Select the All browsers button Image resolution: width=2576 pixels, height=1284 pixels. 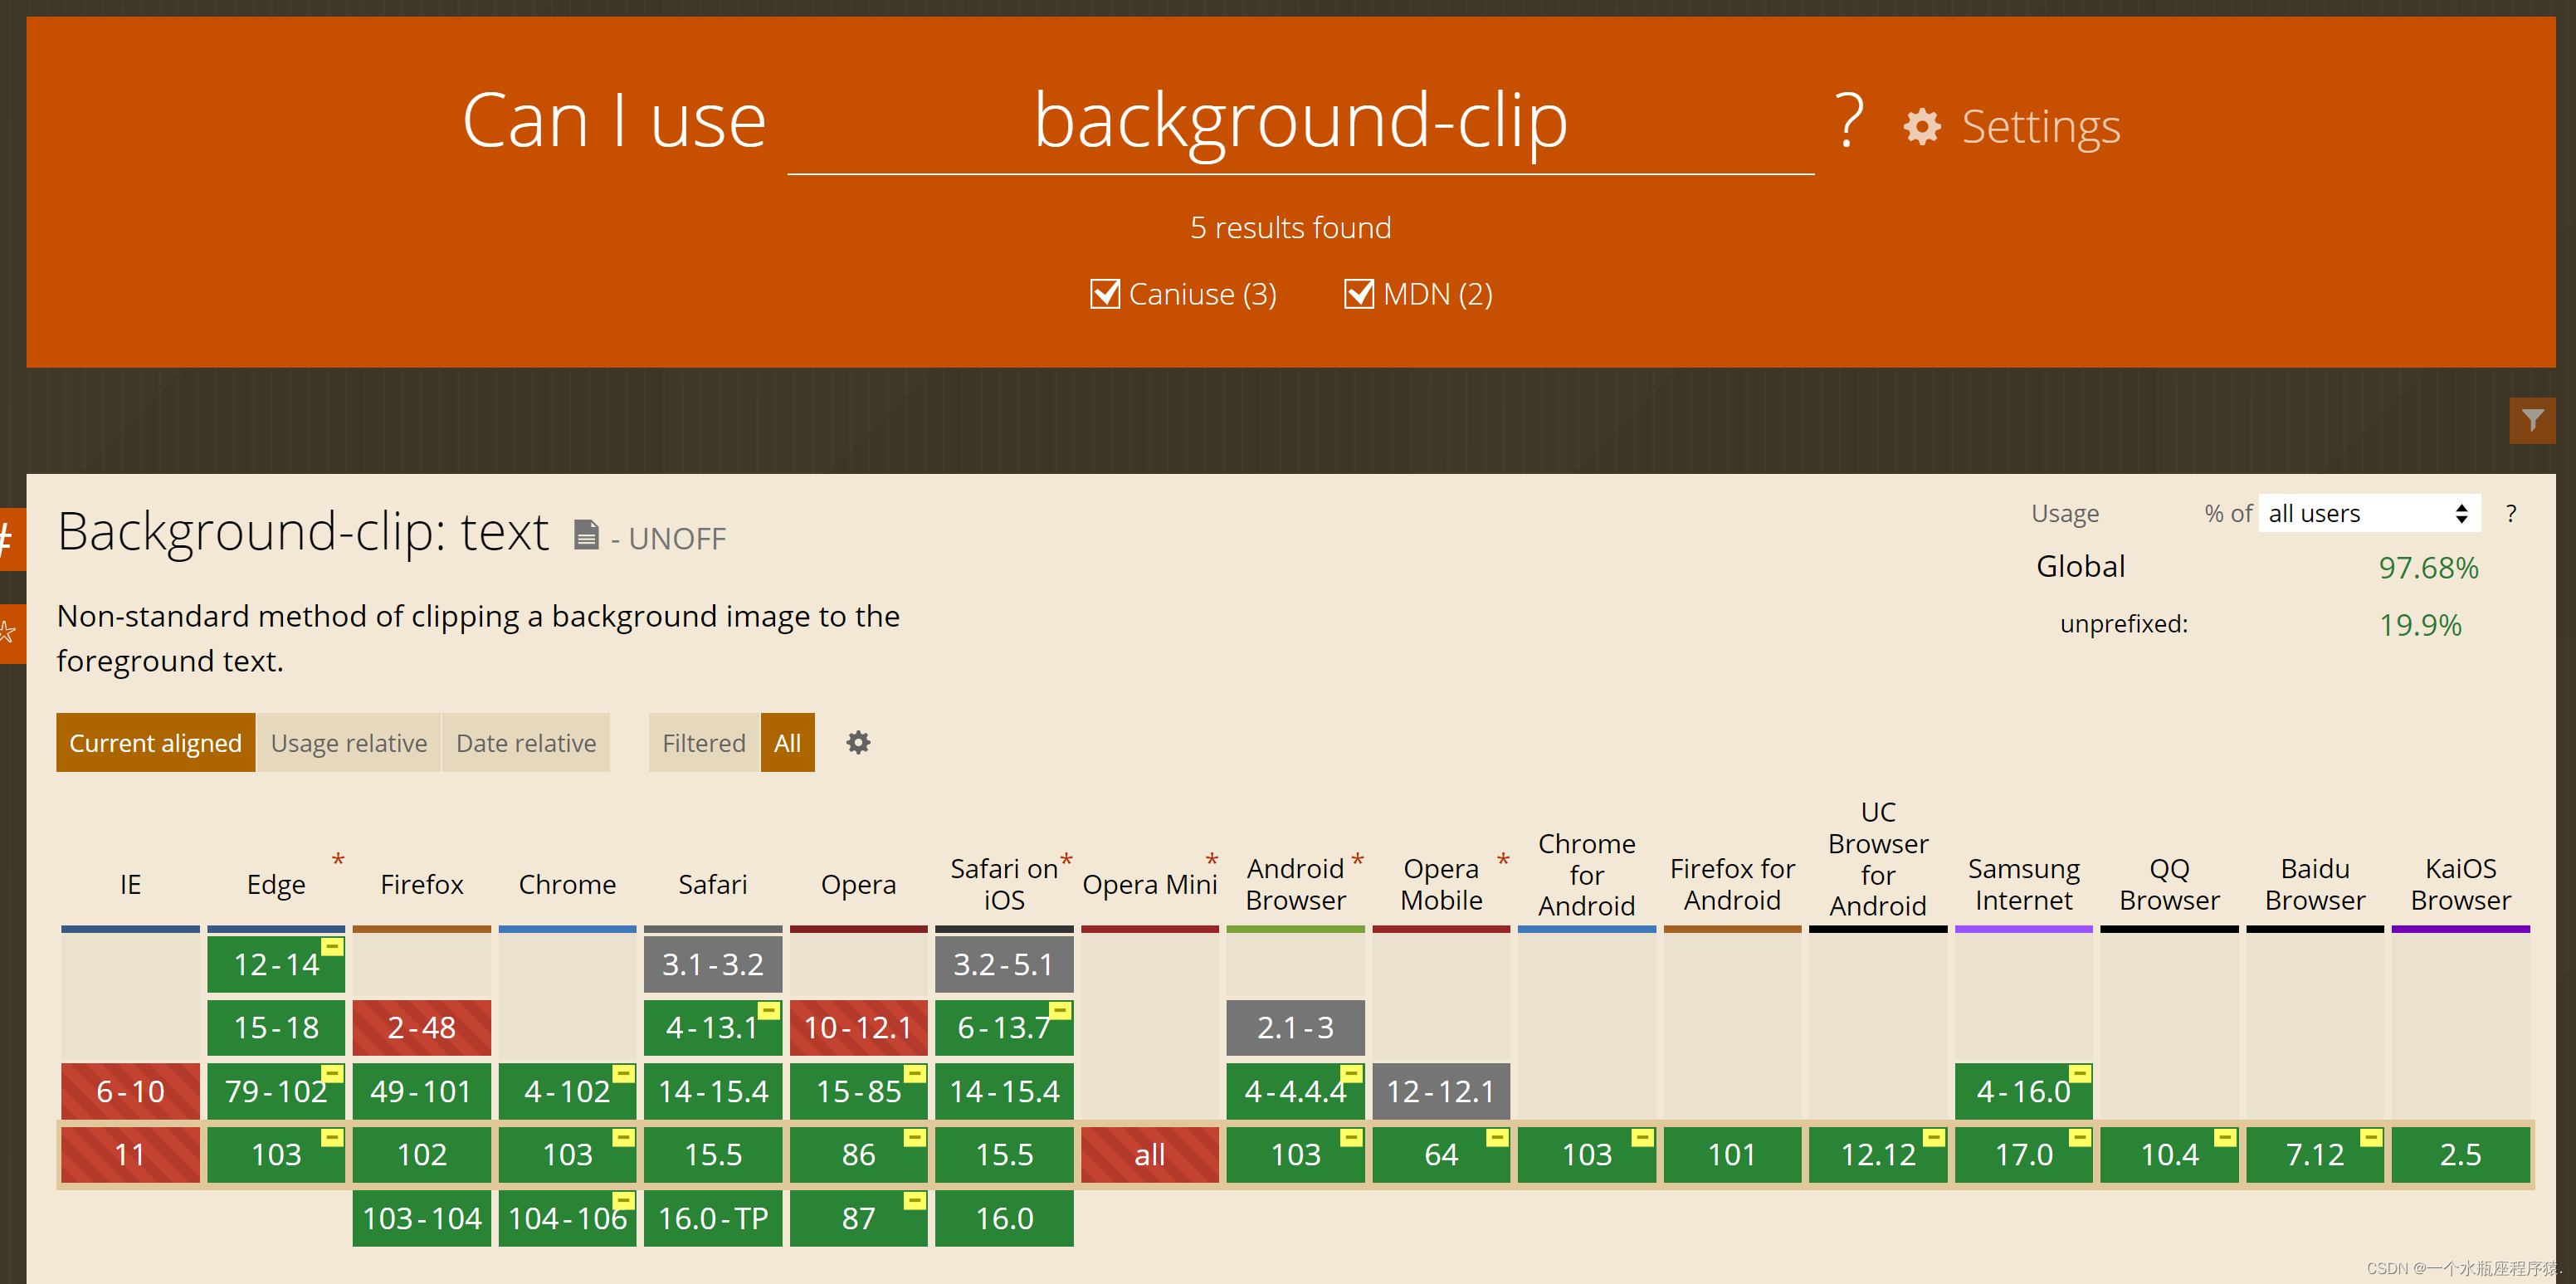click(x=787, y=743)
